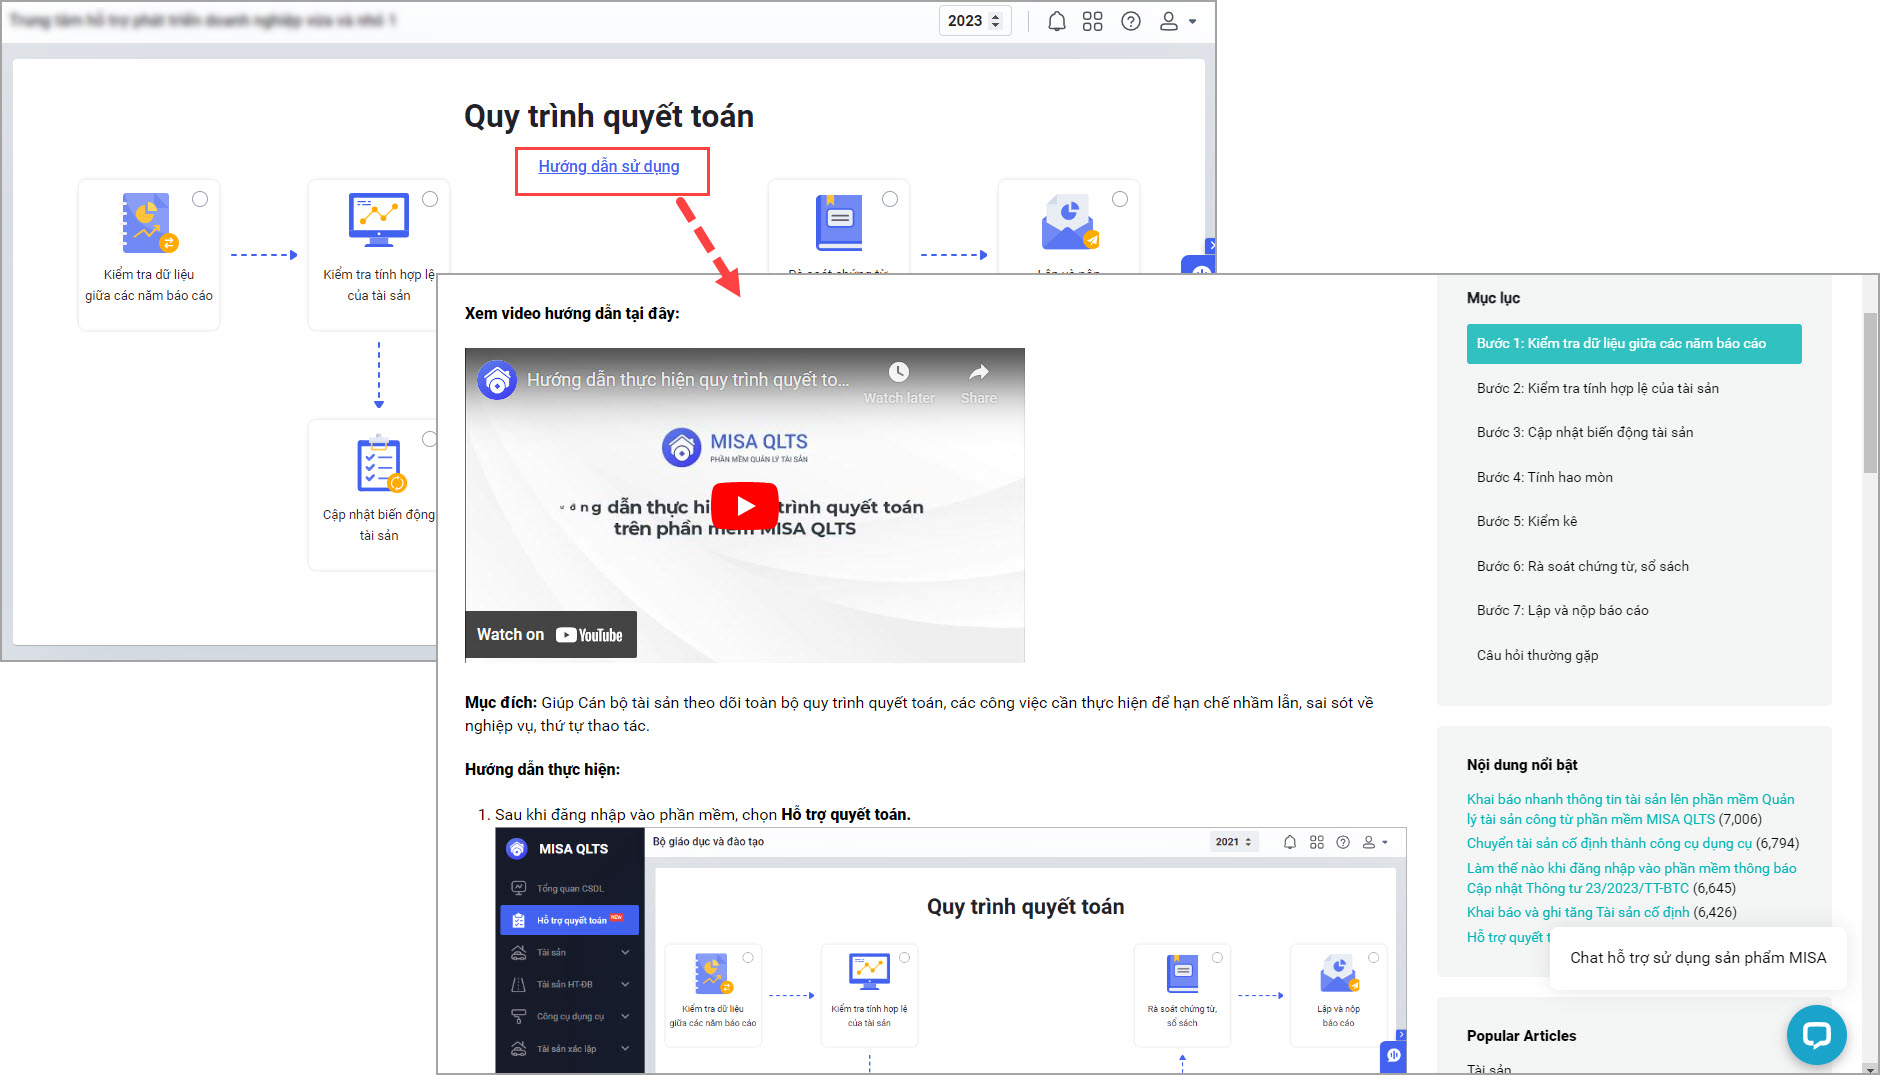Open user account menu beside the 2023 selector
This screenshot has width=1880, height=1075.
[x=1177, y=21]
